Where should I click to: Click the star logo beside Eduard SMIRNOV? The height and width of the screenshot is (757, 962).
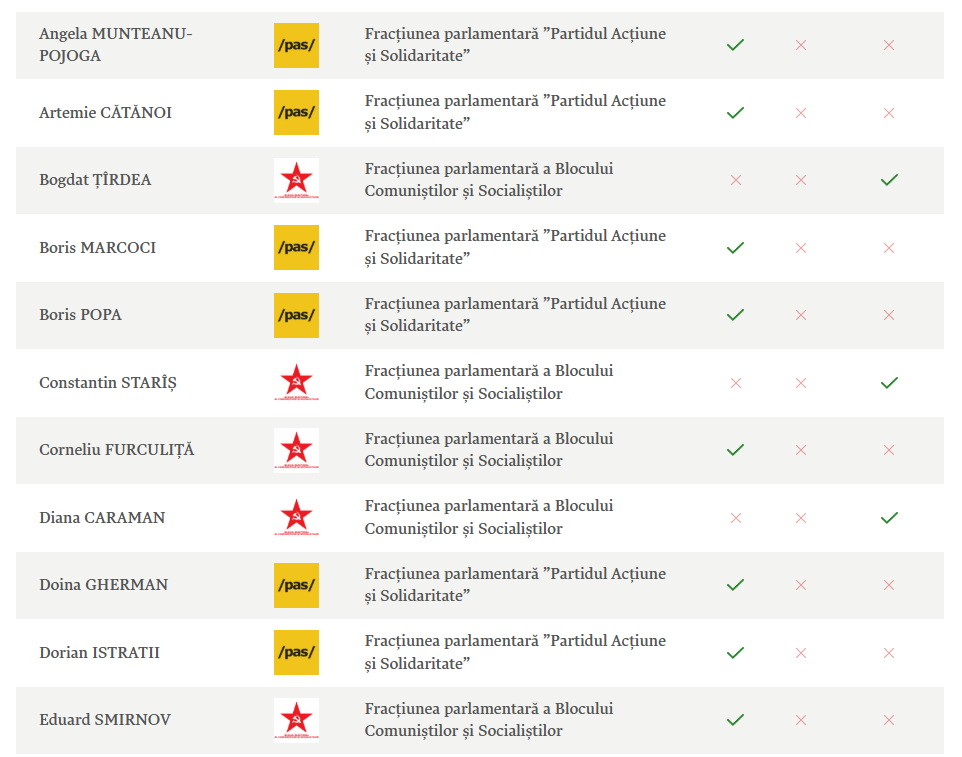point(296,720)
